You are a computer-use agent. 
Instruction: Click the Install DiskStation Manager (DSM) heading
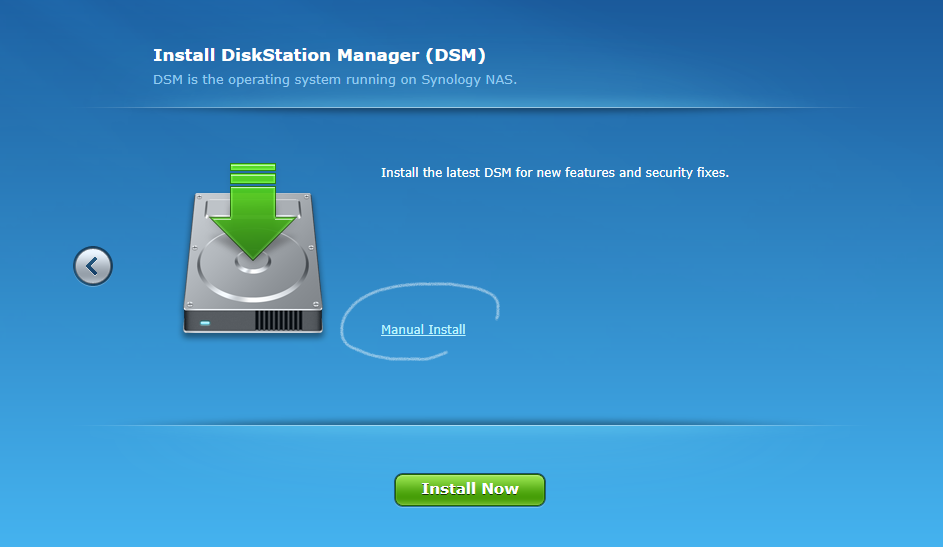tap(319, 55)
